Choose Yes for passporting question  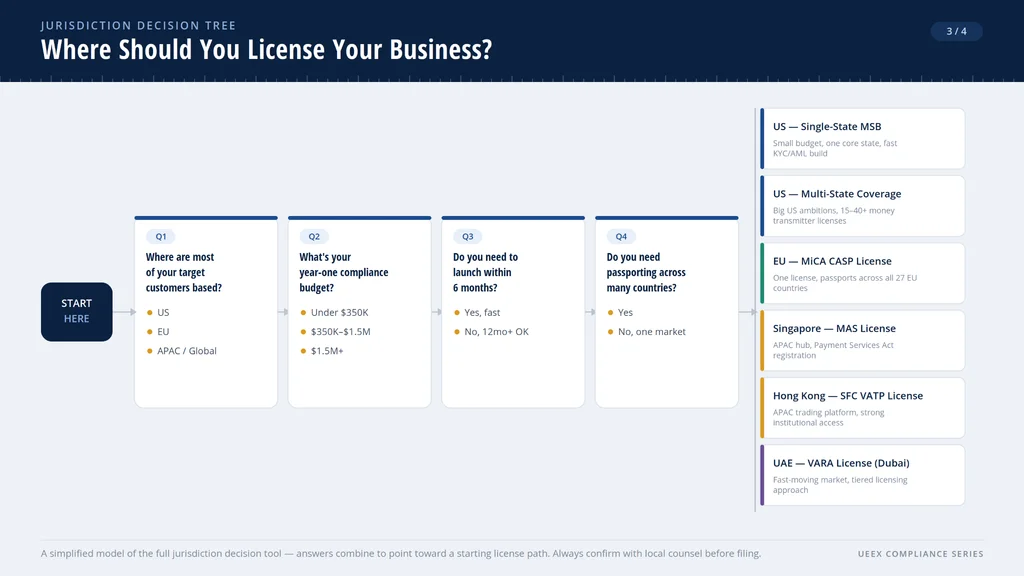[620, 312]
